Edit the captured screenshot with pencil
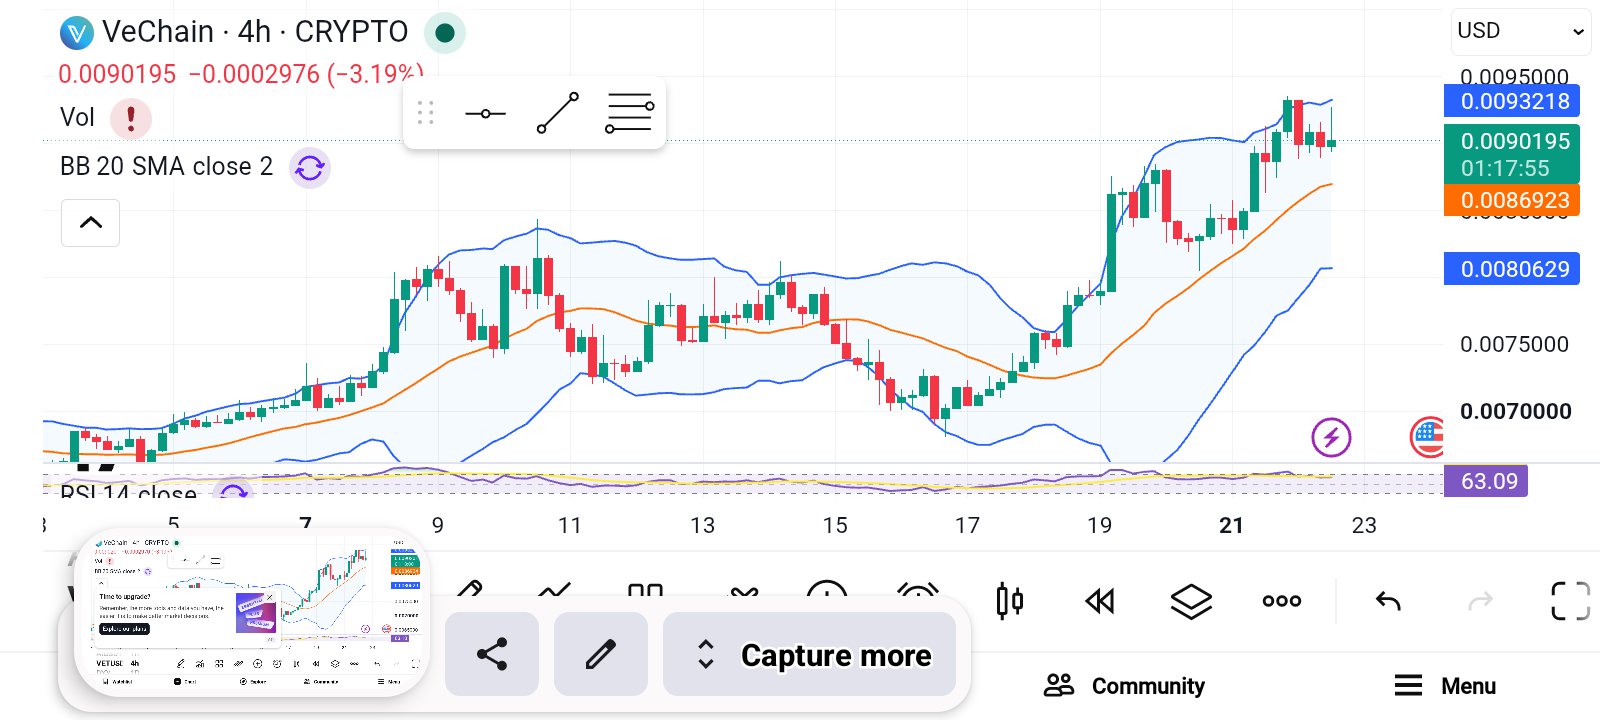The height and width of the screenshot is (720, 1600). coord(600,655)
